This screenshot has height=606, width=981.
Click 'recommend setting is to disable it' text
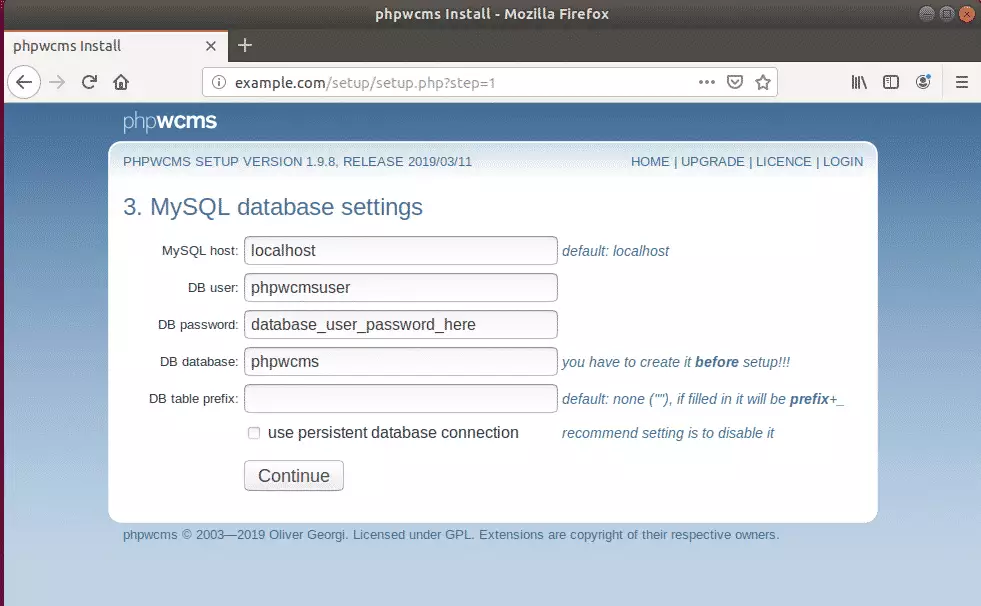(668, 433)
